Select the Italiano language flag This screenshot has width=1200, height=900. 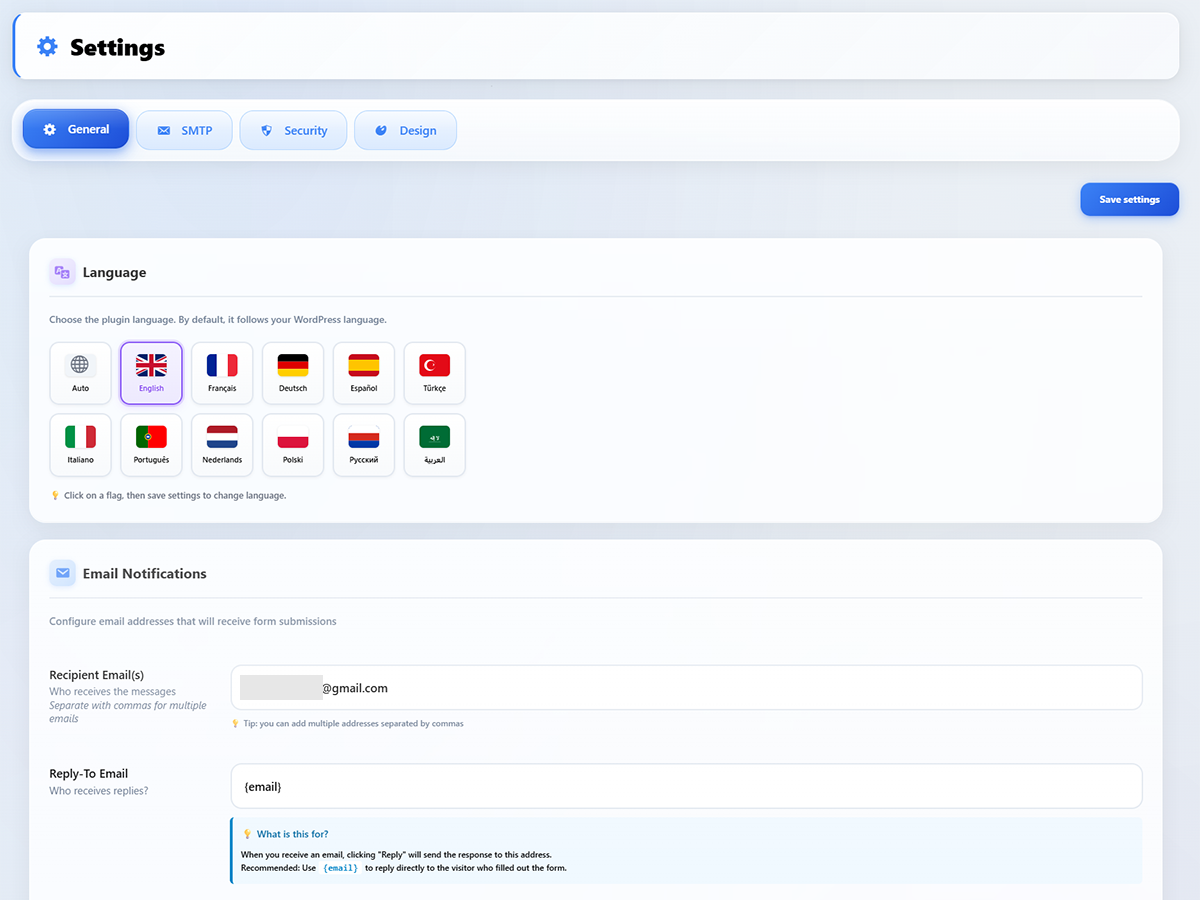pyautogui.click(x=80, y=445)
